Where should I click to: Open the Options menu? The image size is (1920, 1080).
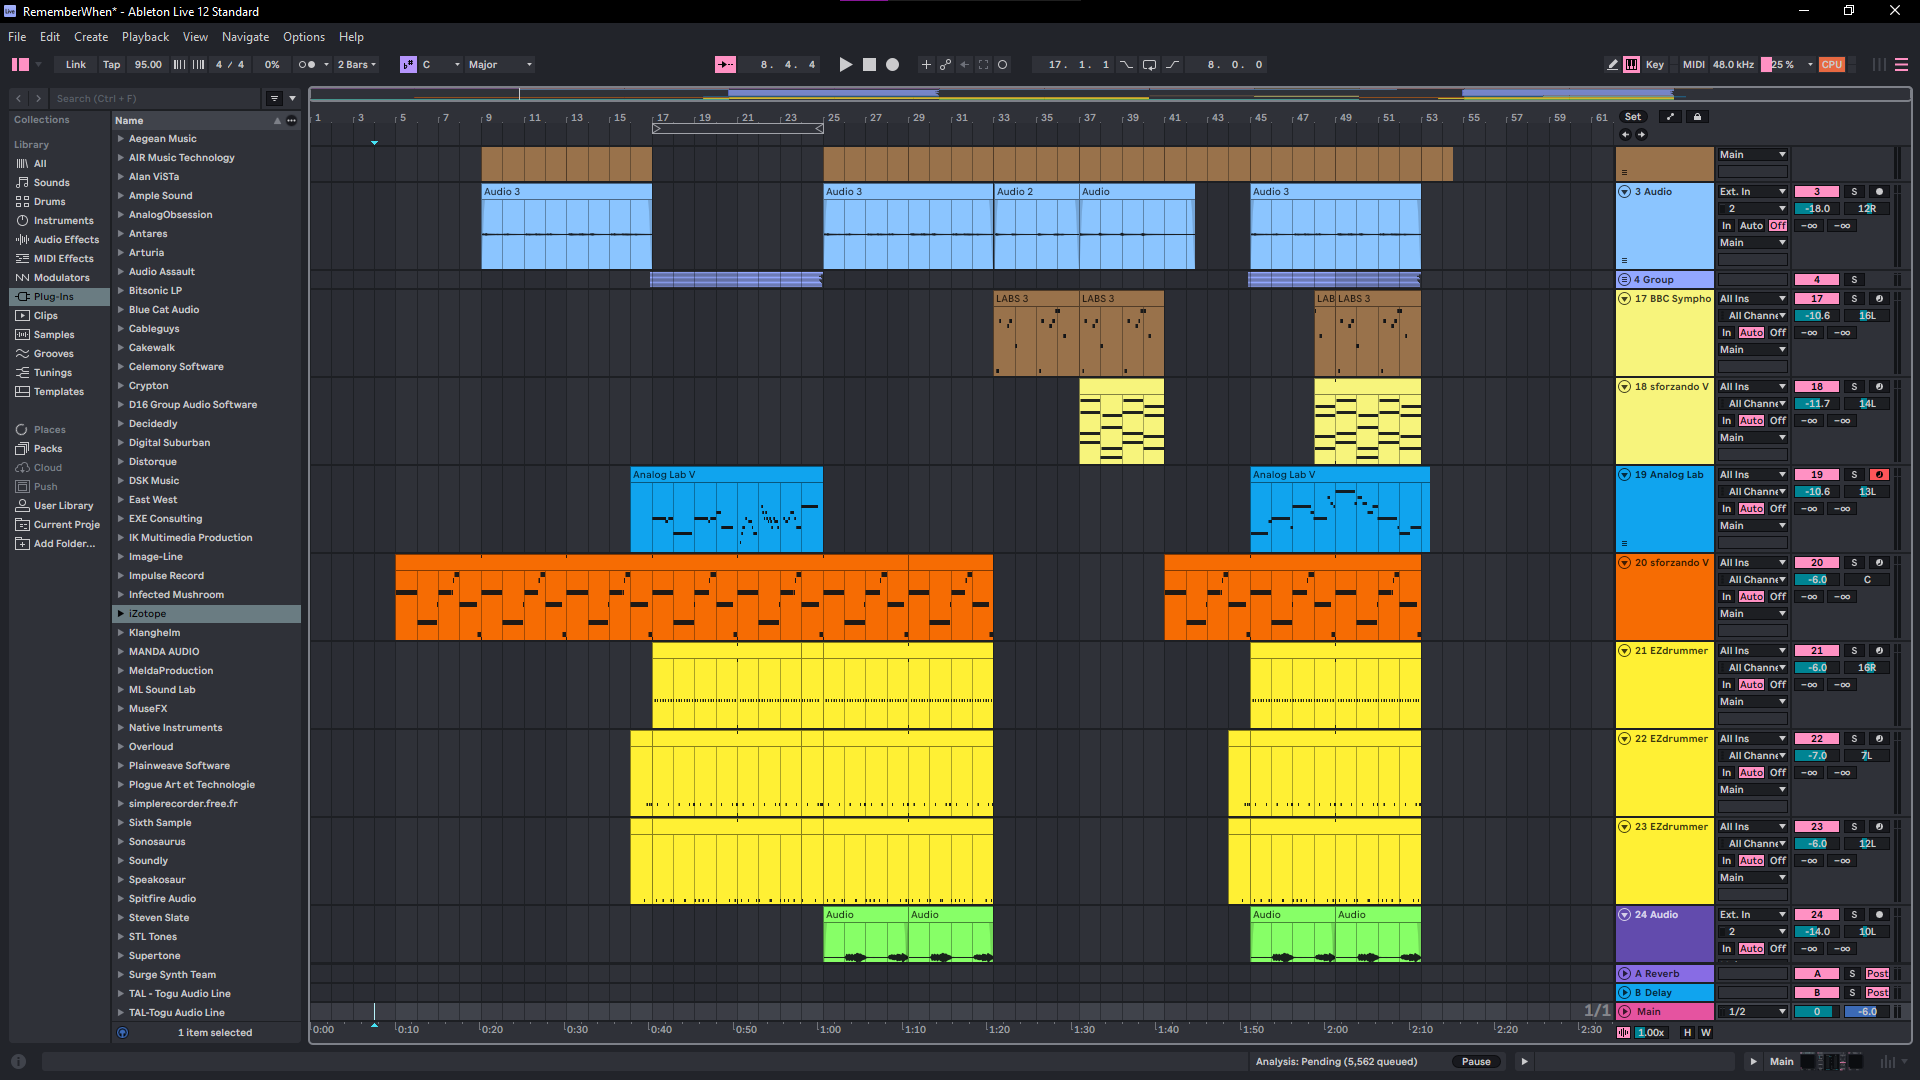[x=303, y=37]
